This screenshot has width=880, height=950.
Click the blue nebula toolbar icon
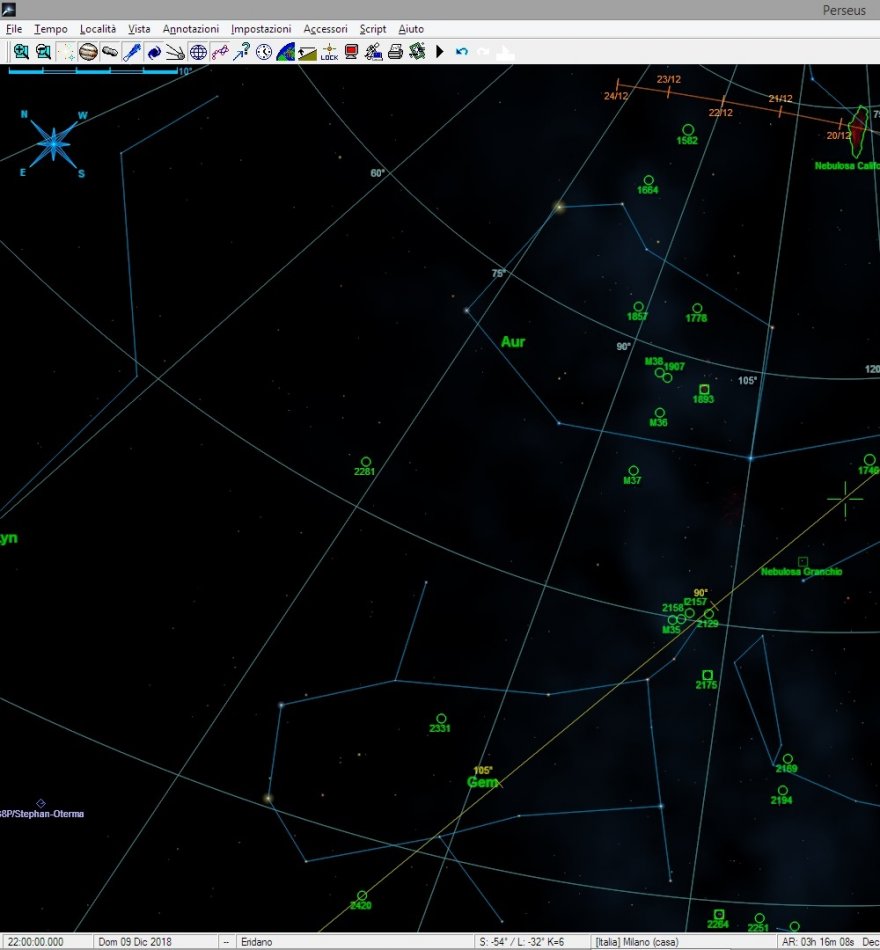(132, 52)
